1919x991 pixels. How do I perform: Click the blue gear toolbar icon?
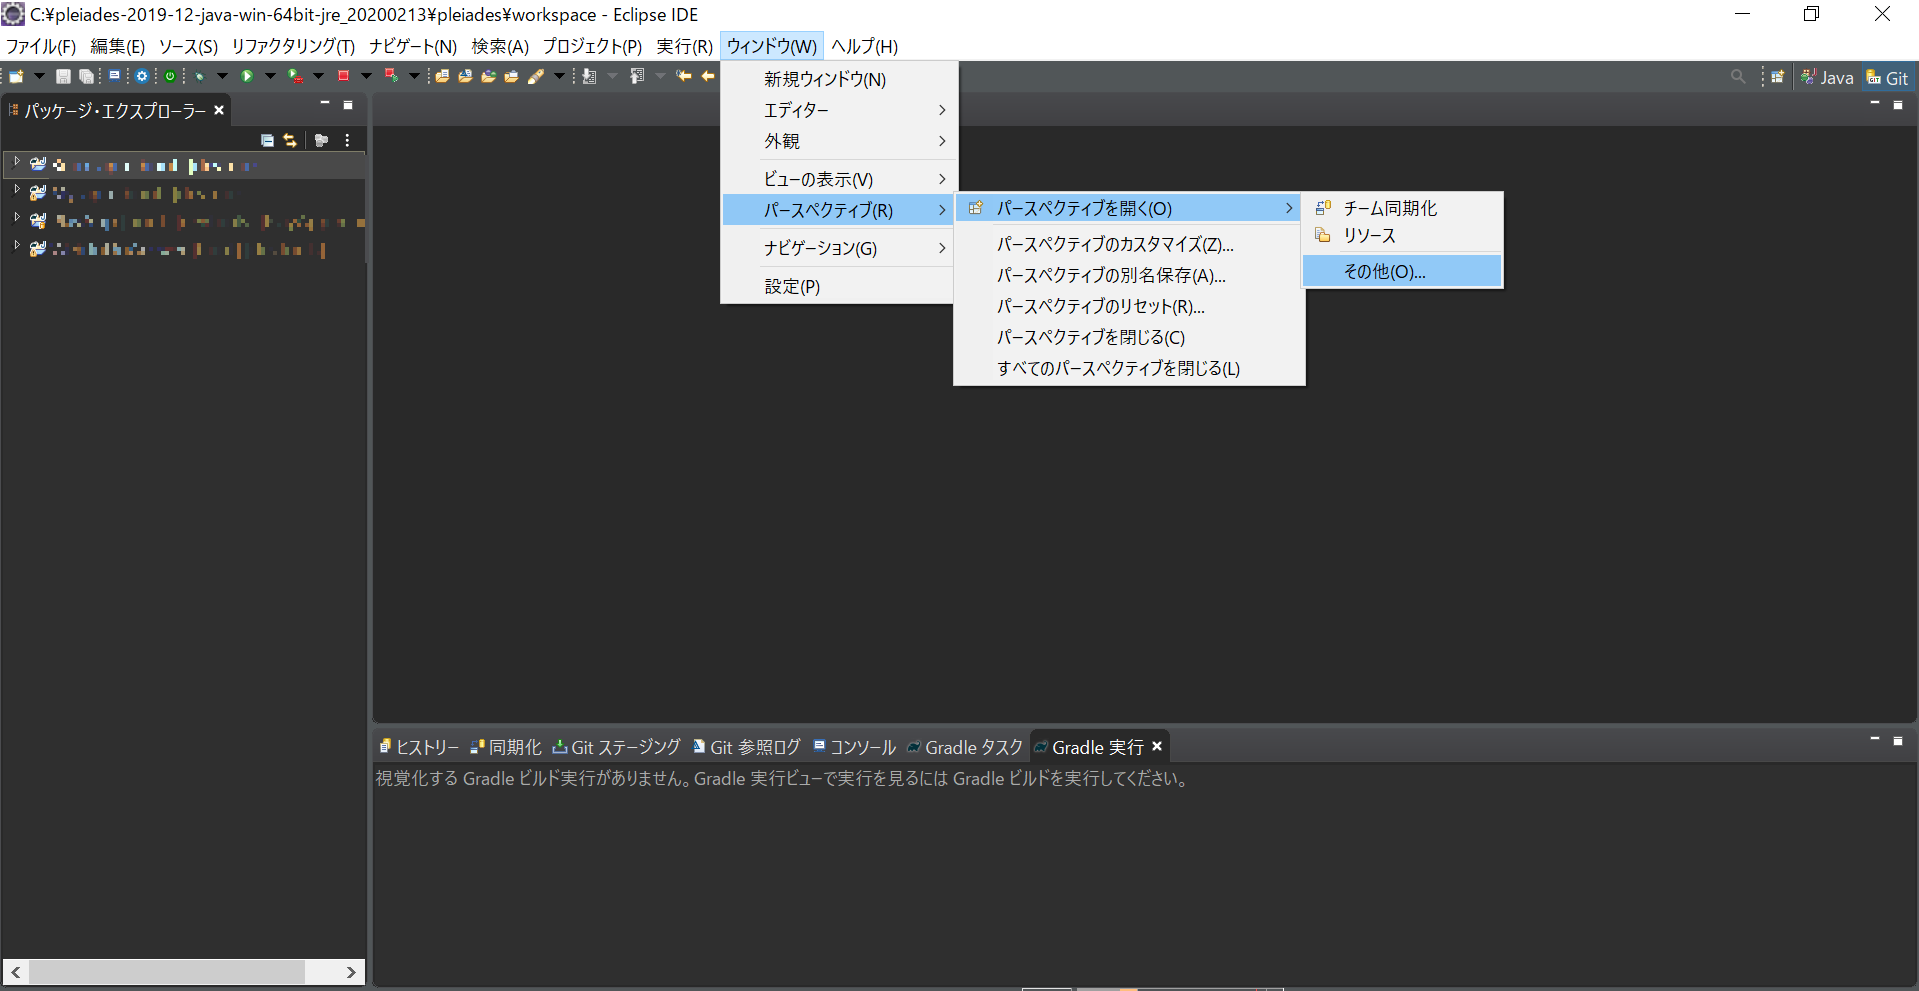tap(142, 76)
